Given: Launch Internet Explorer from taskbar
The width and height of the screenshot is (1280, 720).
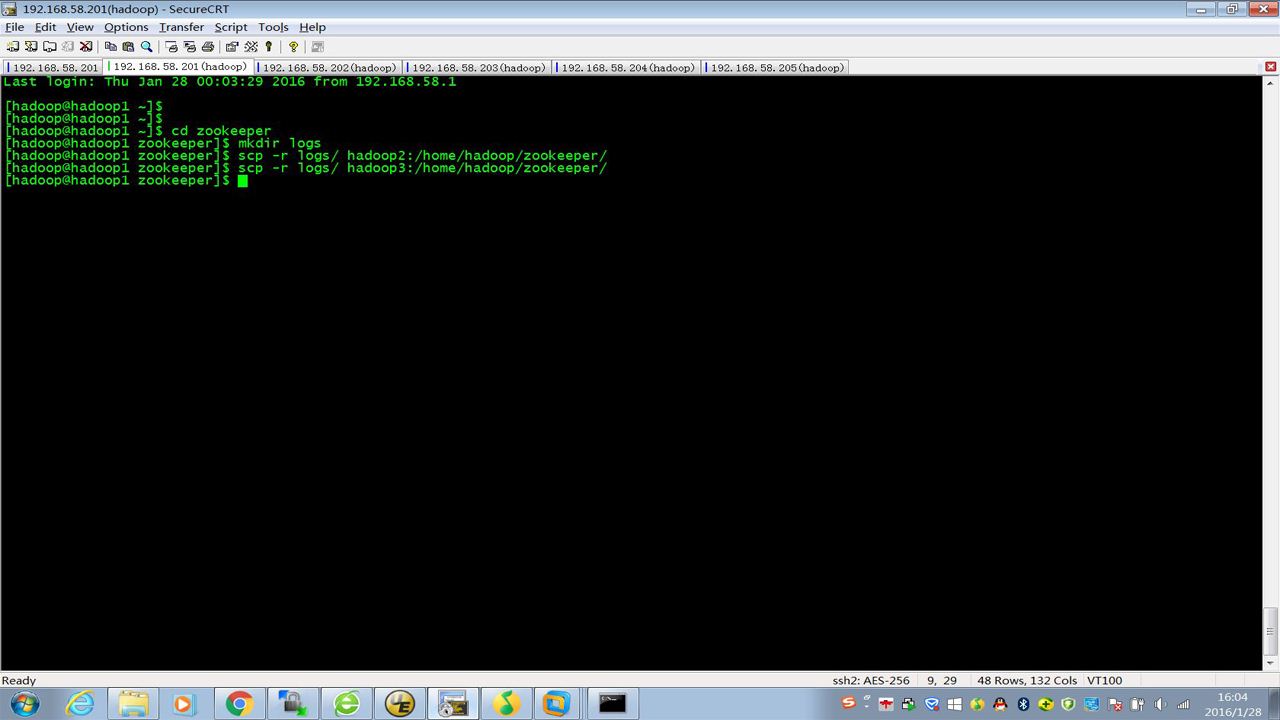Looking at the screenshot, I should [x=78, y=704].
